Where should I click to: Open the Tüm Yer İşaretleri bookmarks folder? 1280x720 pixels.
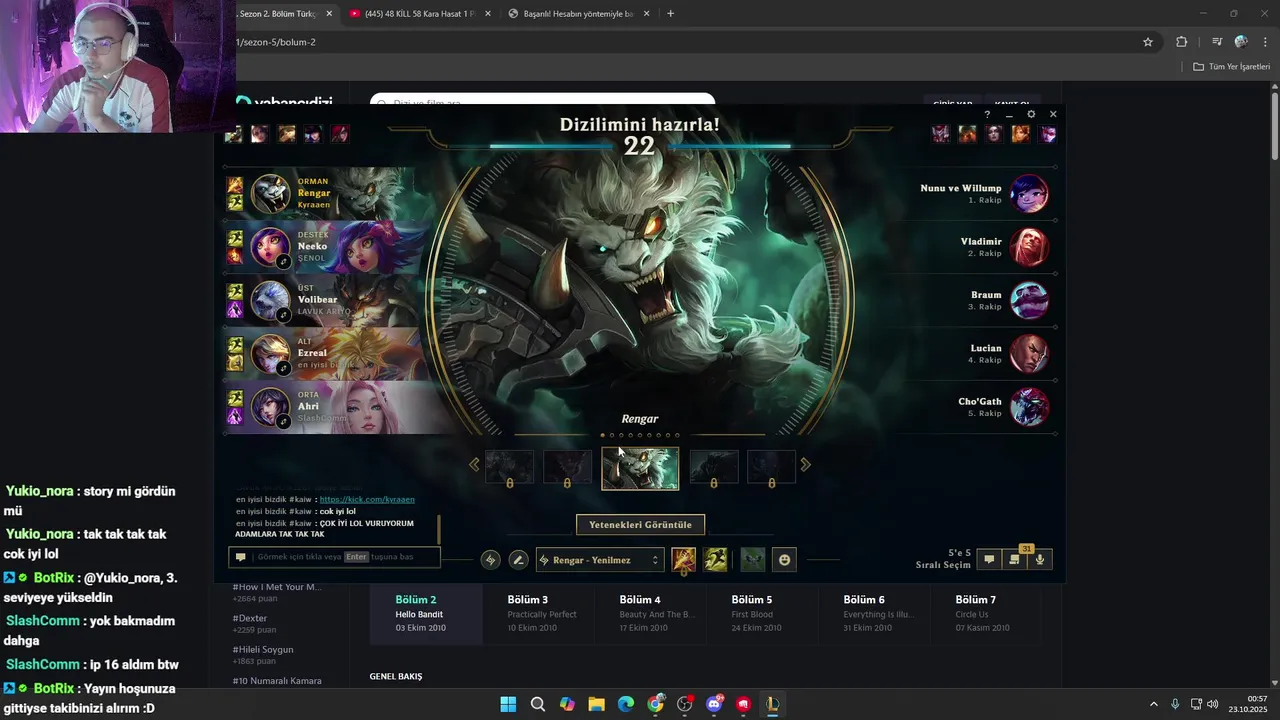[x=1231, y=67]
